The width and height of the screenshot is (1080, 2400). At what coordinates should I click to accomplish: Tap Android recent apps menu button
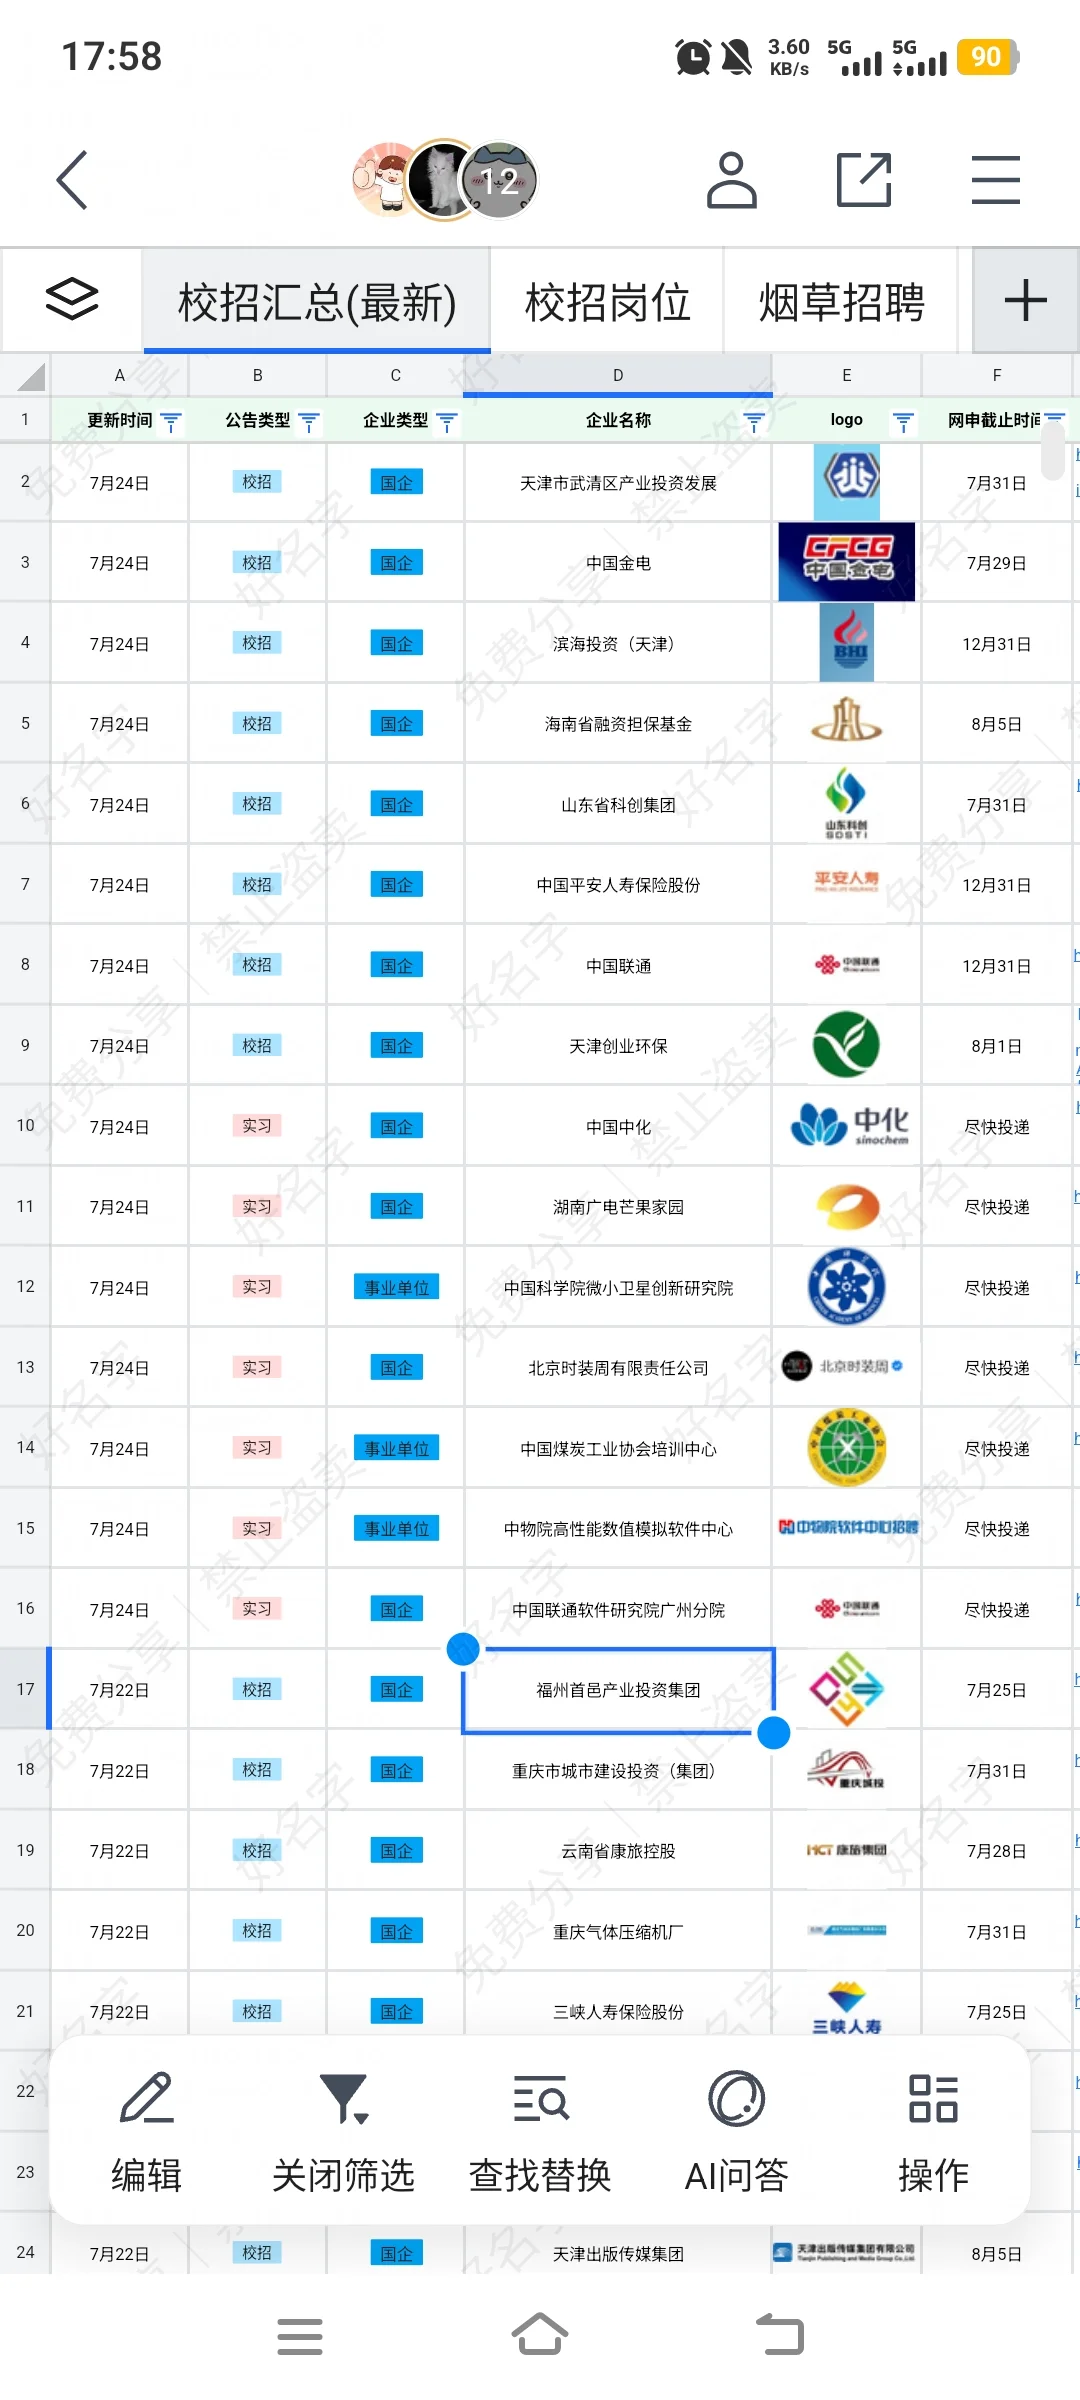tap(300, 2336)
